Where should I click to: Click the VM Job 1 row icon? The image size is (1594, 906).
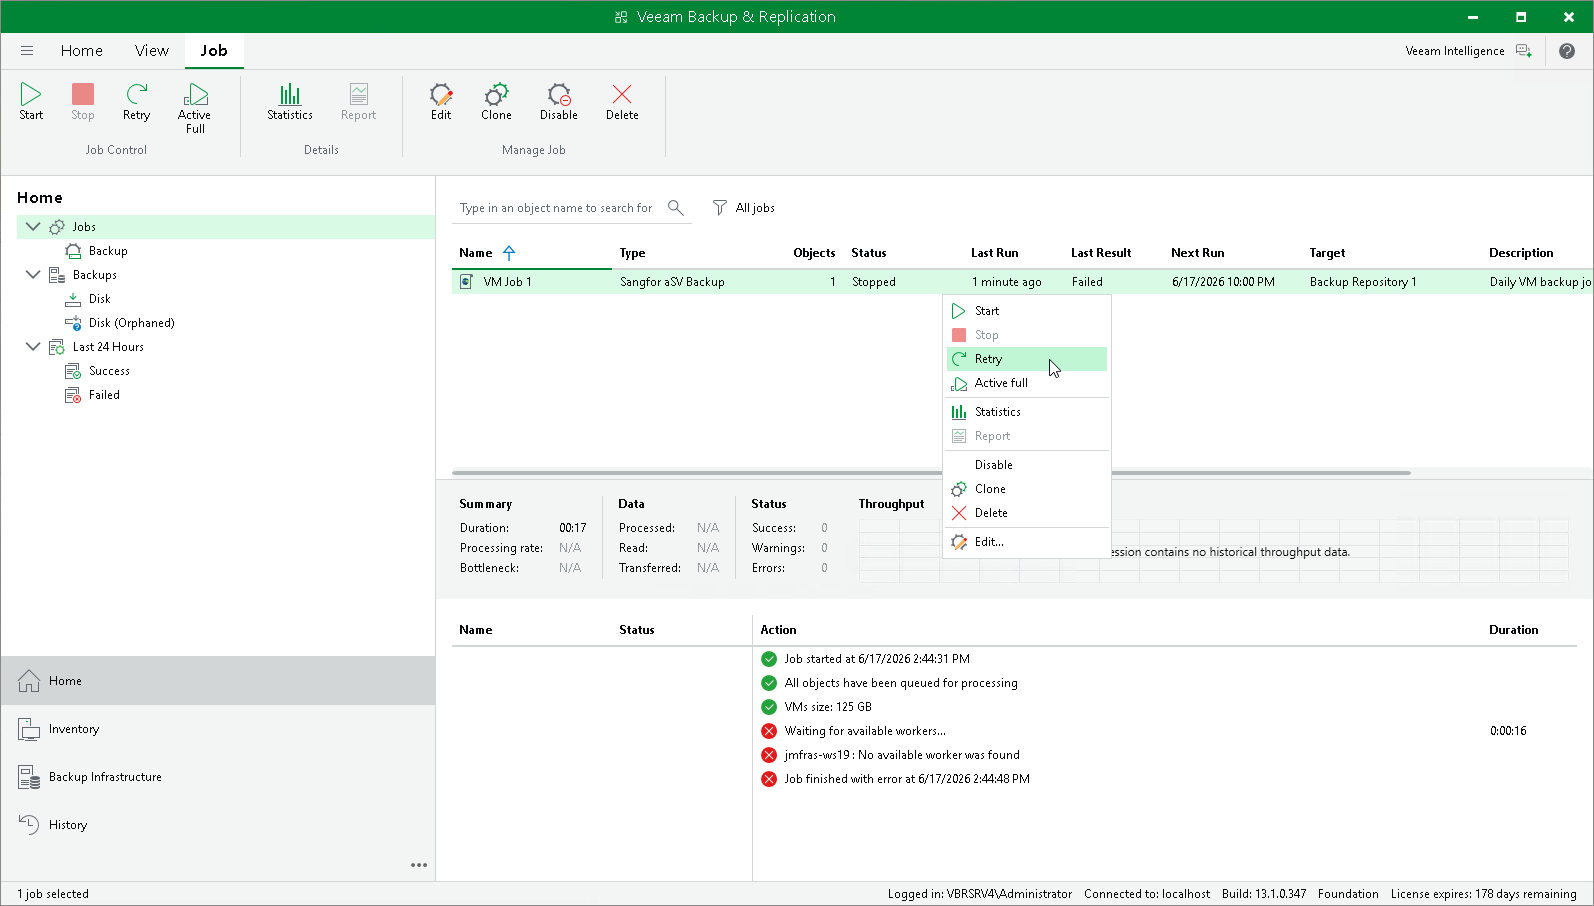tap(466, 282)
